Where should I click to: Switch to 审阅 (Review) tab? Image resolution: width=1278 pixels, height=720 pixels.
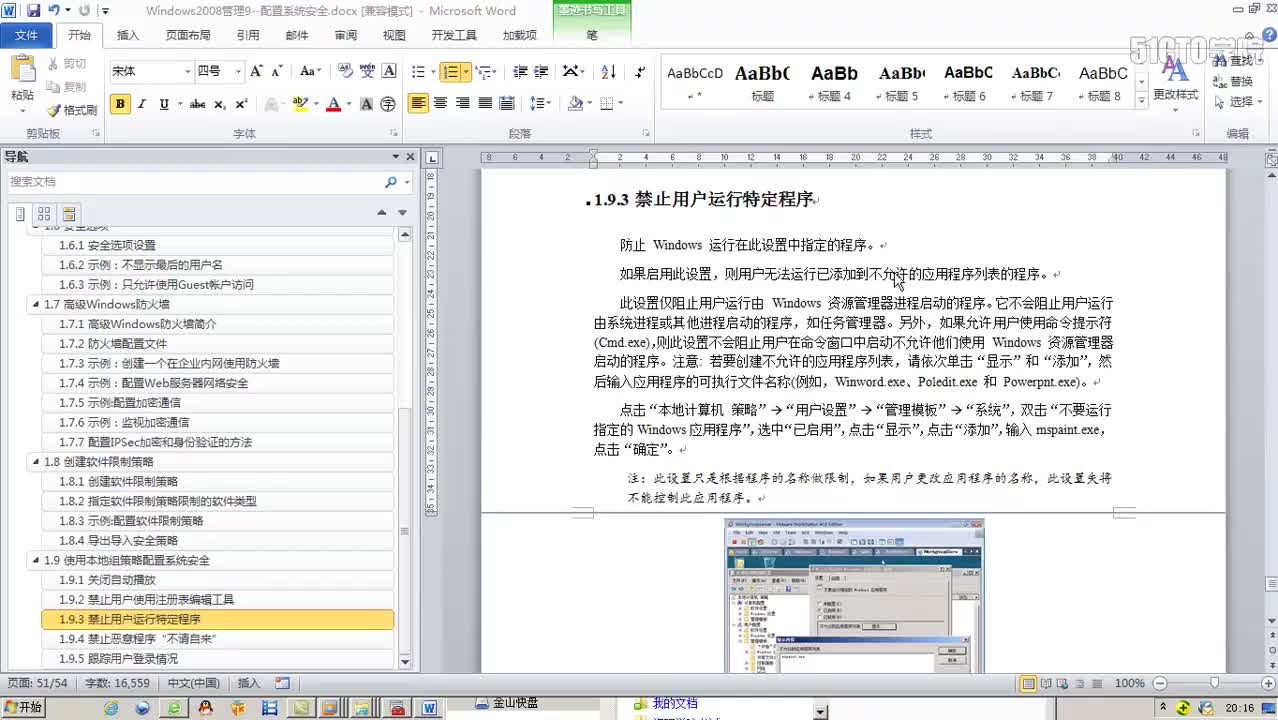346,35
